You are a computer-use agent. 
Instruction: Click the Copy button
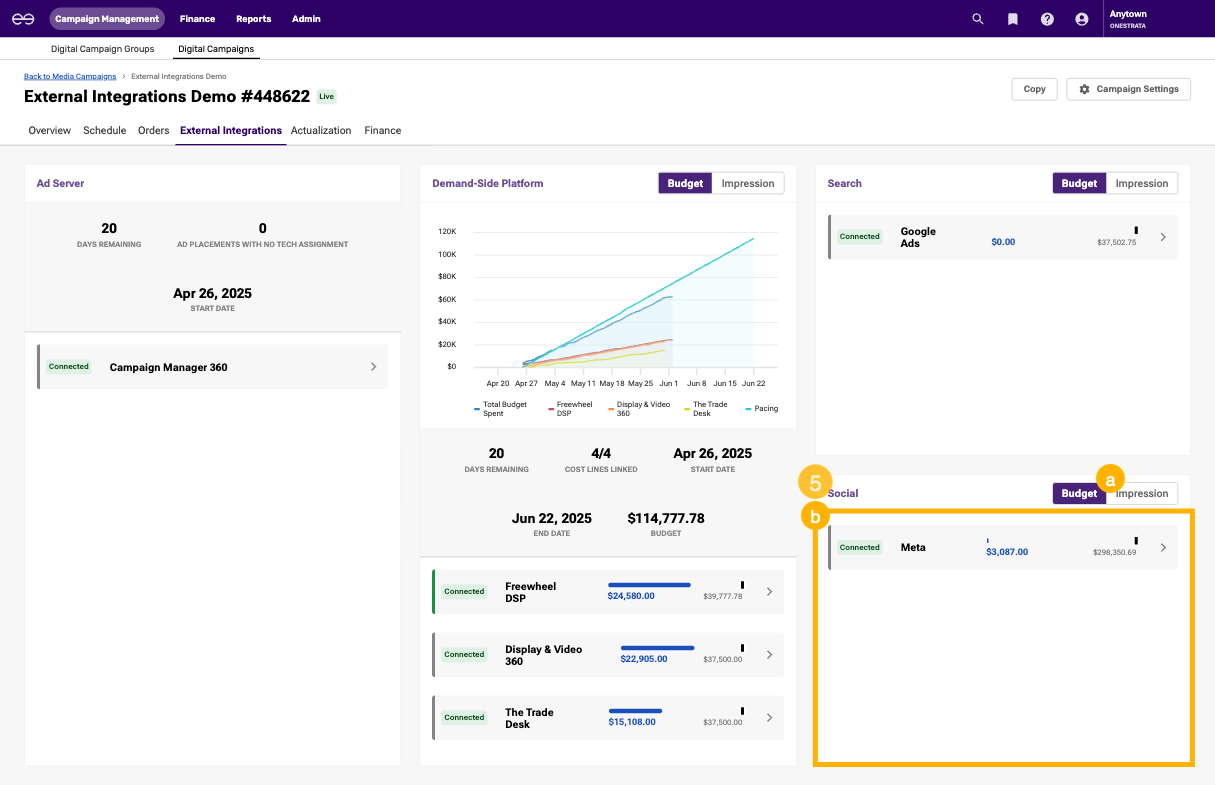(1034, 89)
